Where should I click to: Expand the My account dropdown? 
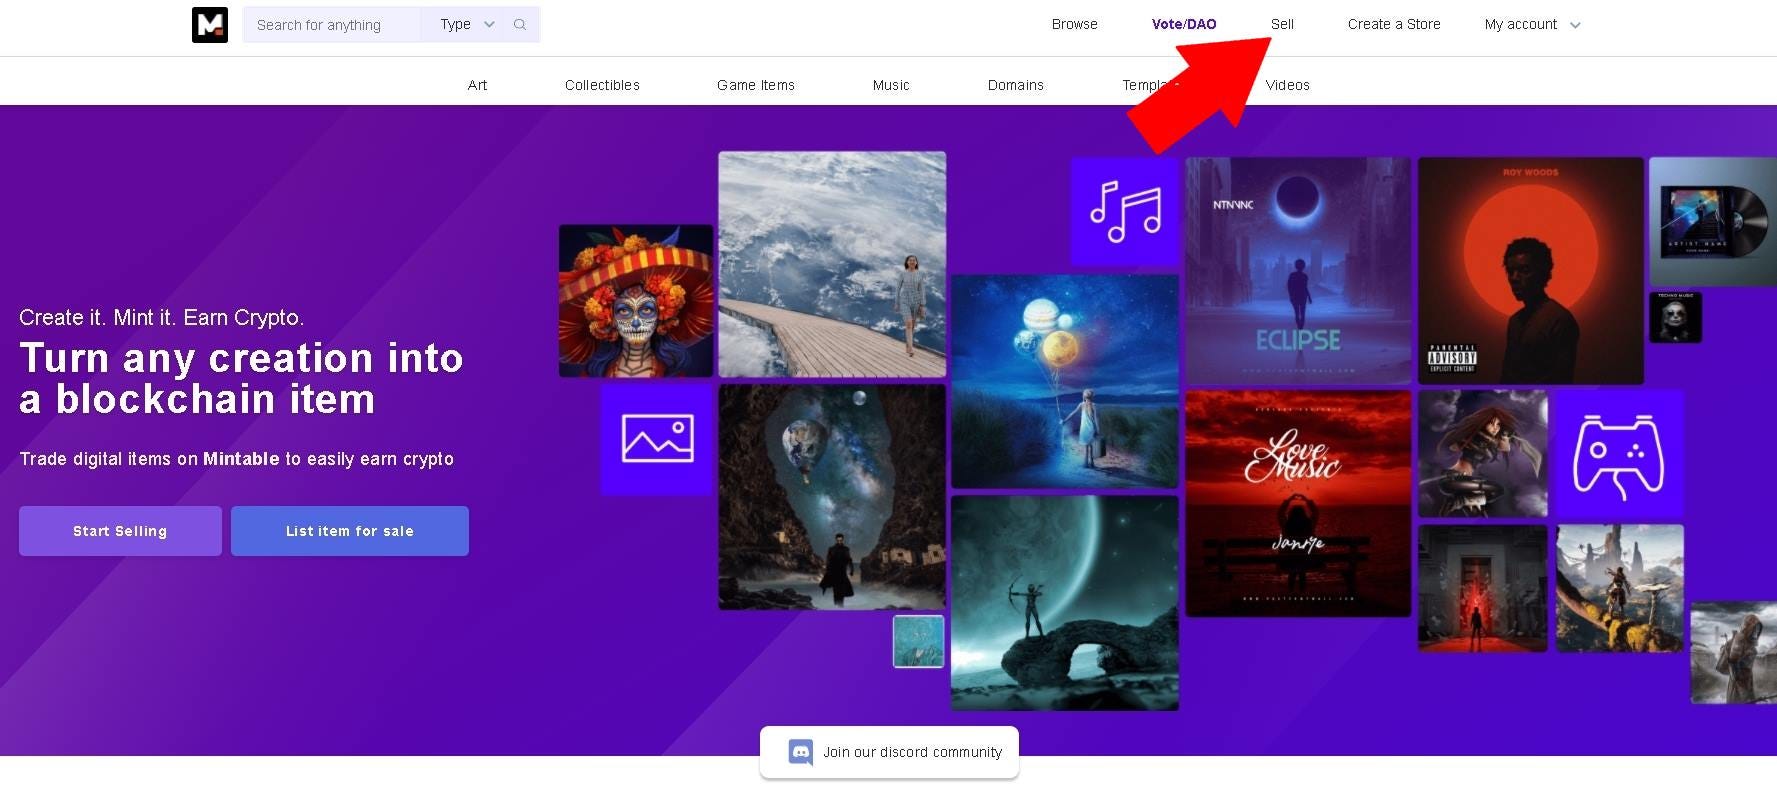click(x=1532, y=24)
